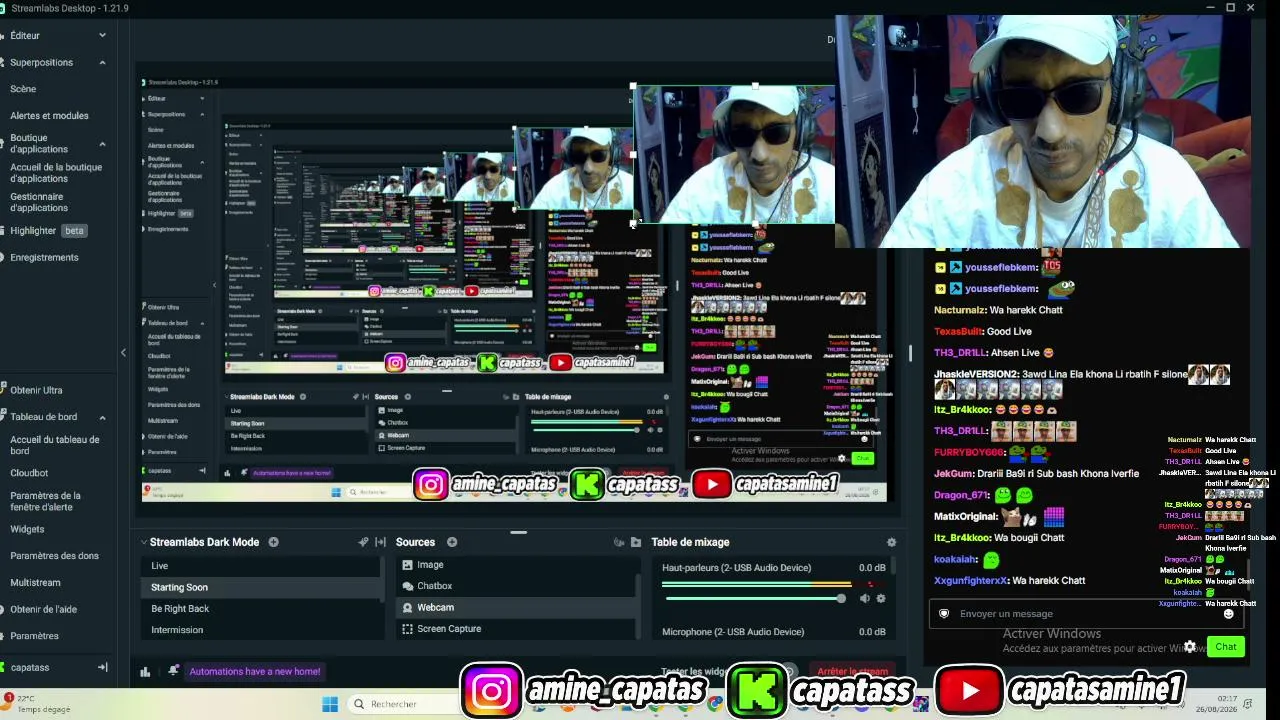Open the emoji picker in chat input
Image resolution: width=1280 pixels, height=720 pixels.
pos(1229,614)
